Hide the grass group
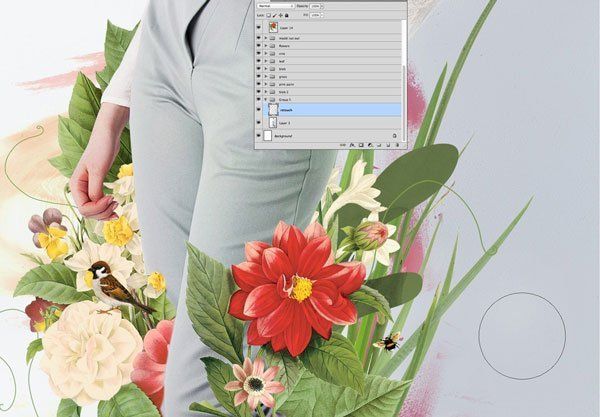 tap(259, 77)
